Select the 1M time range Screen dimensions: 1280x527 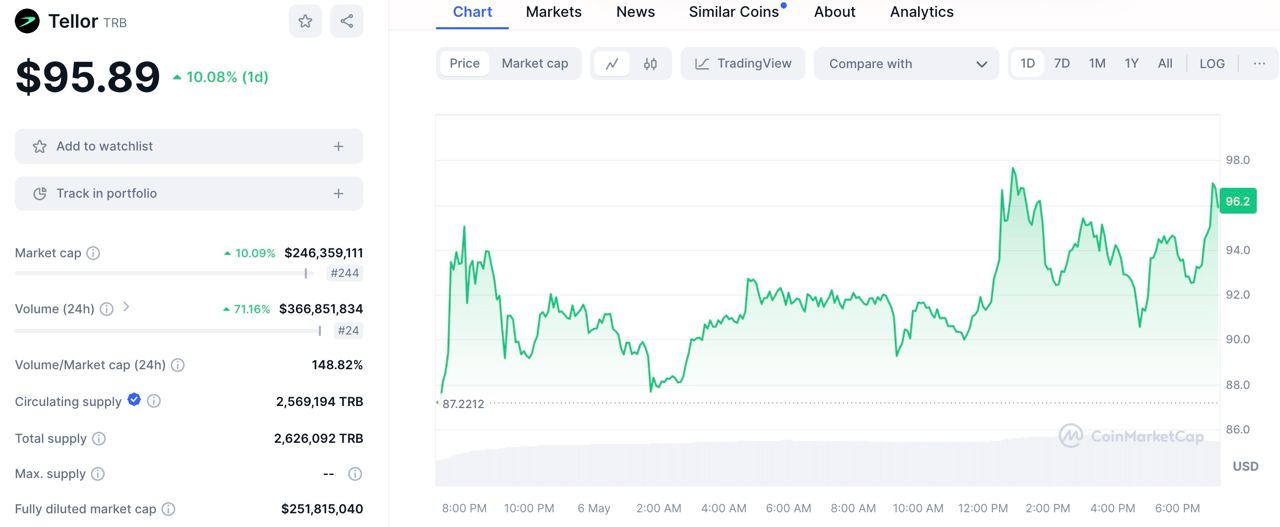click(x=1097, y=63)
